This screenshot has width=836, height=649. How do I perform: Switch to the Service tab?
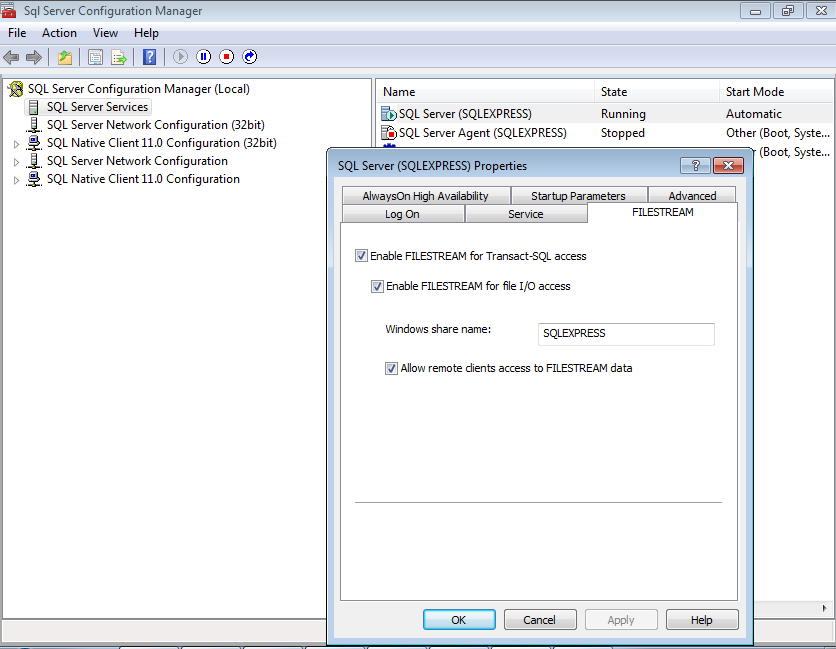(526, 214)
